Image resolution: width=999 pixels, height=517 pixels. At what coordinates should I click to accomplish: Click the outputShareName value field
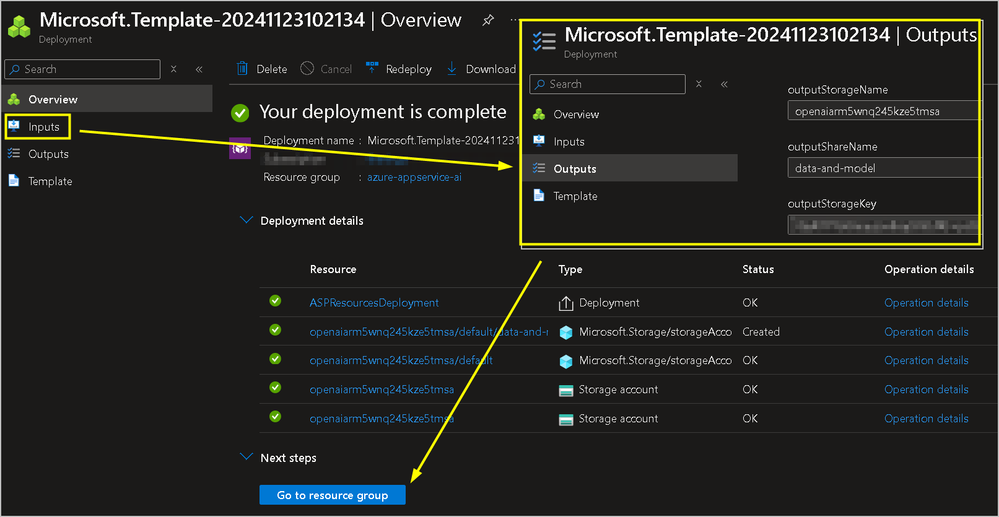[883, 168]
